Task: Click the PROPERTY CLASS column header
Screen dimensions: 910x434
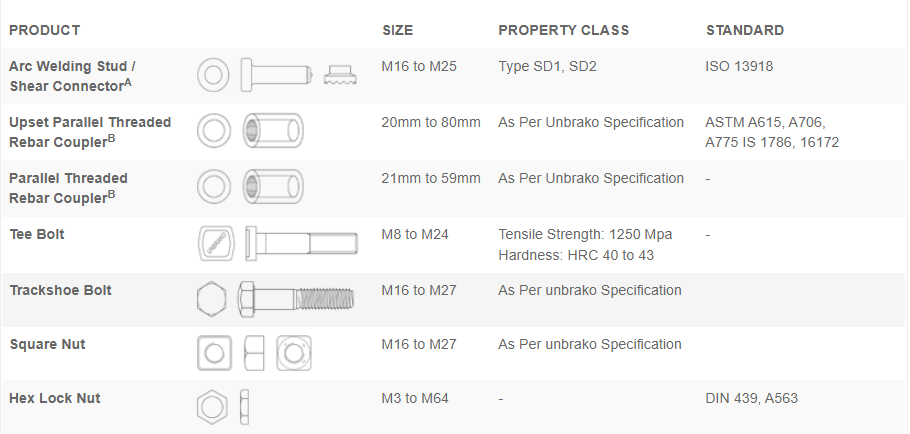Action: click(x=564, y=30)
